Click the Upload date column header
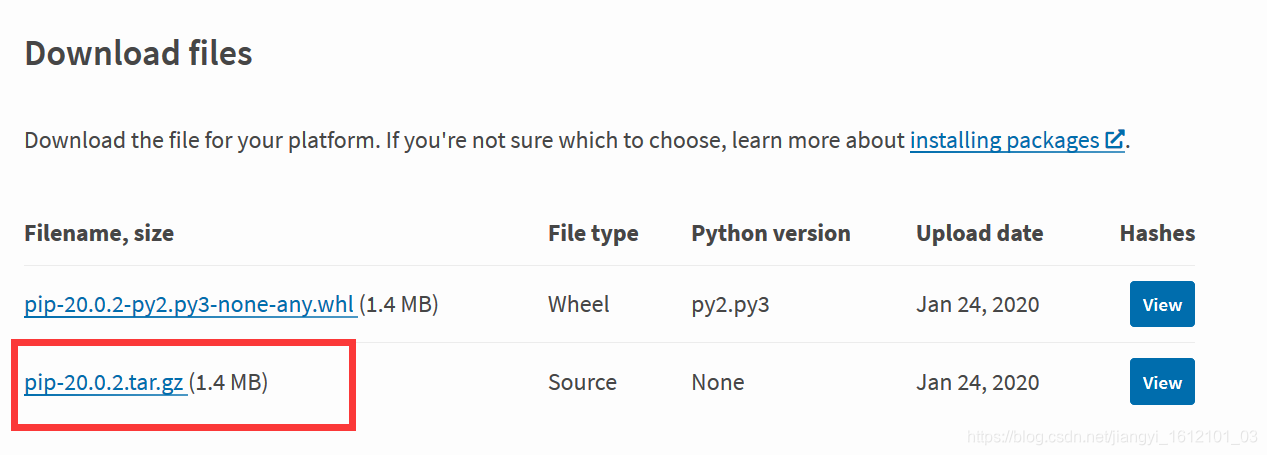Screen dimensions: 1267x455 pos(979,233)
